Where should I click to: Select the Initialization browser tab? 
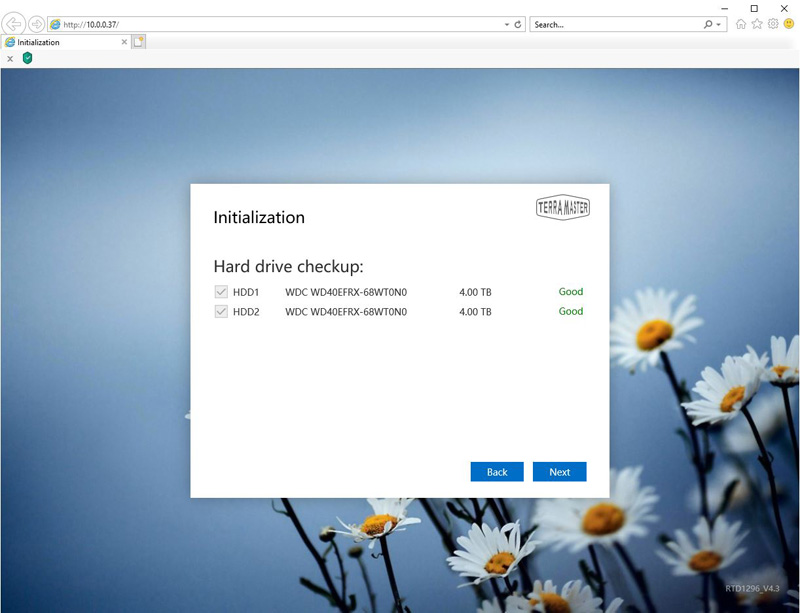click(x=60, y=42)
